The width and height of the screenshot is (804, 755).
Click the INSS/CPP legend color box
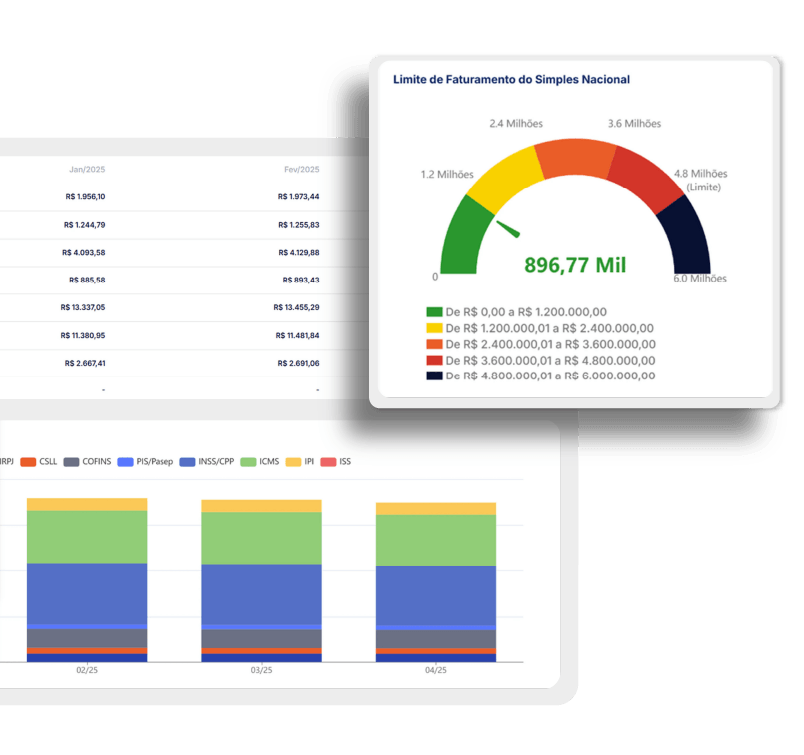point(188,462)
